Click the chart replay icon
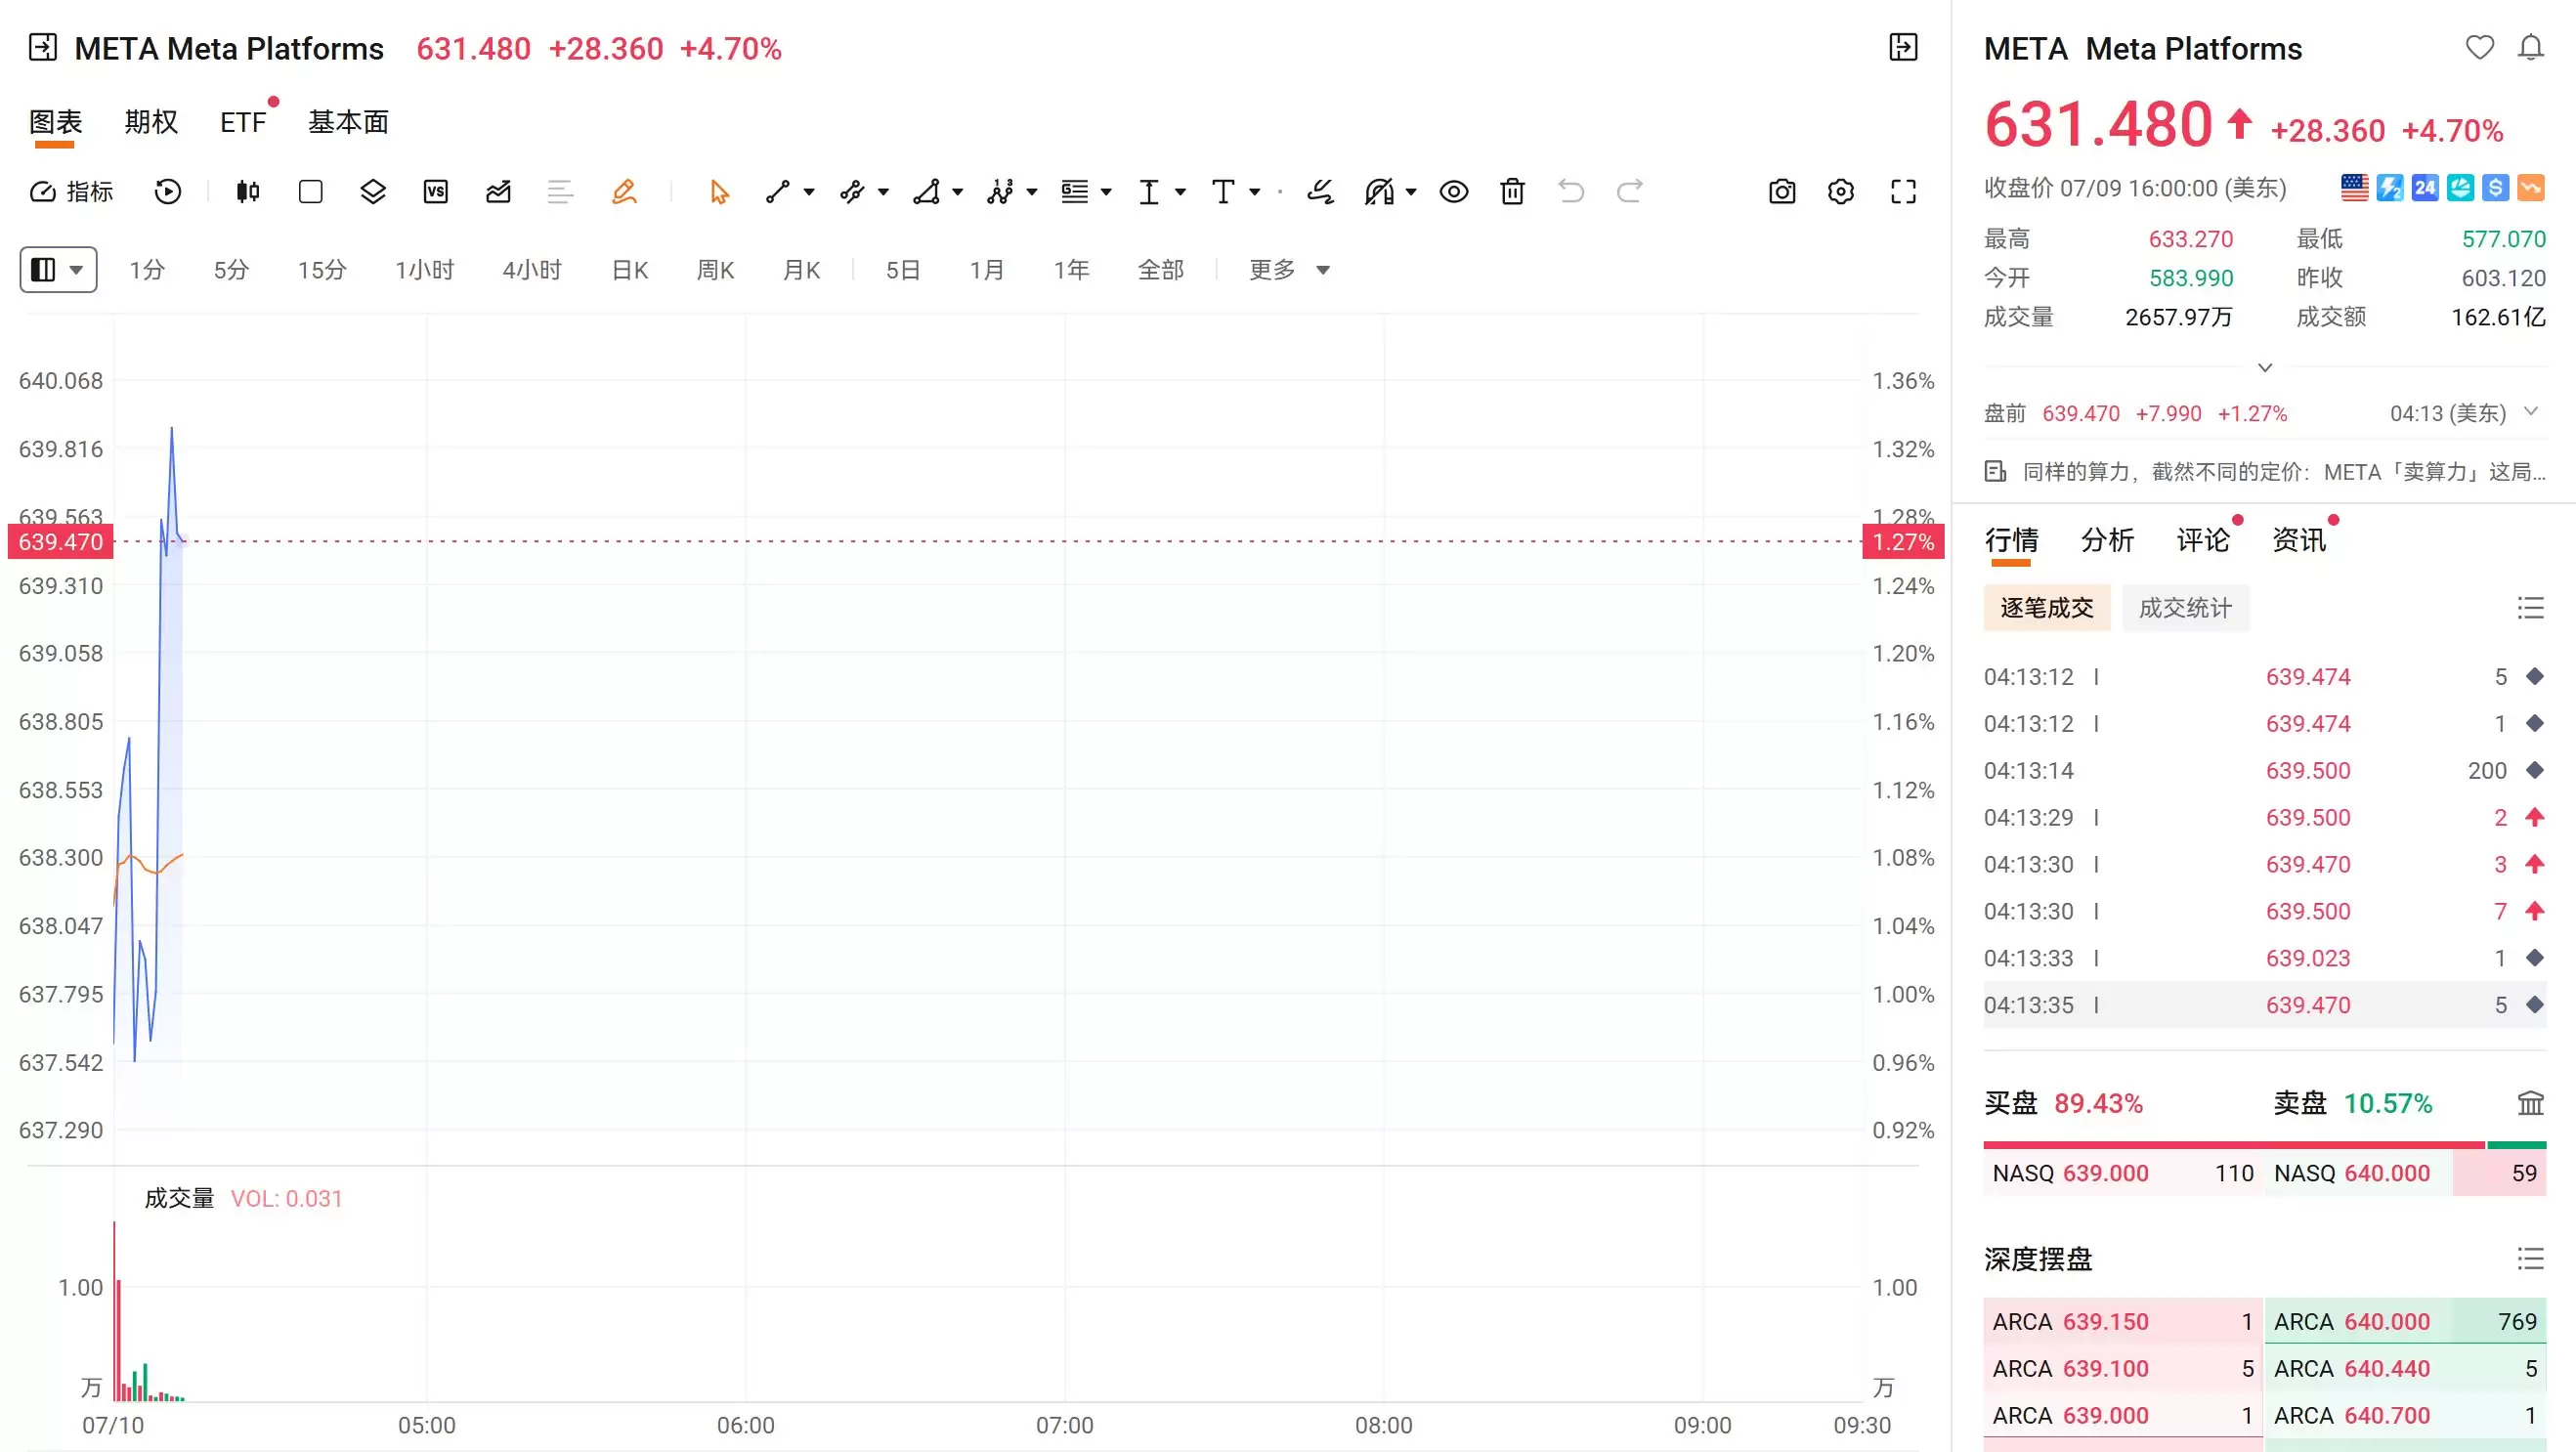This screenshot has width=2576, height=1452. coord(168,191)
